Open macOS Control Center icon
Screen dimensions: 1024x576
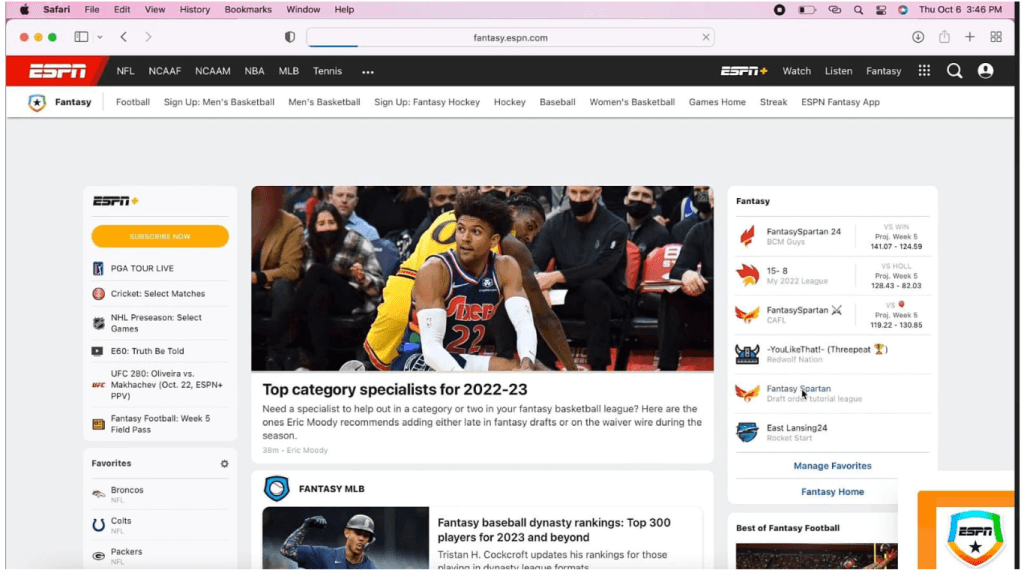[x=880, y=10]
